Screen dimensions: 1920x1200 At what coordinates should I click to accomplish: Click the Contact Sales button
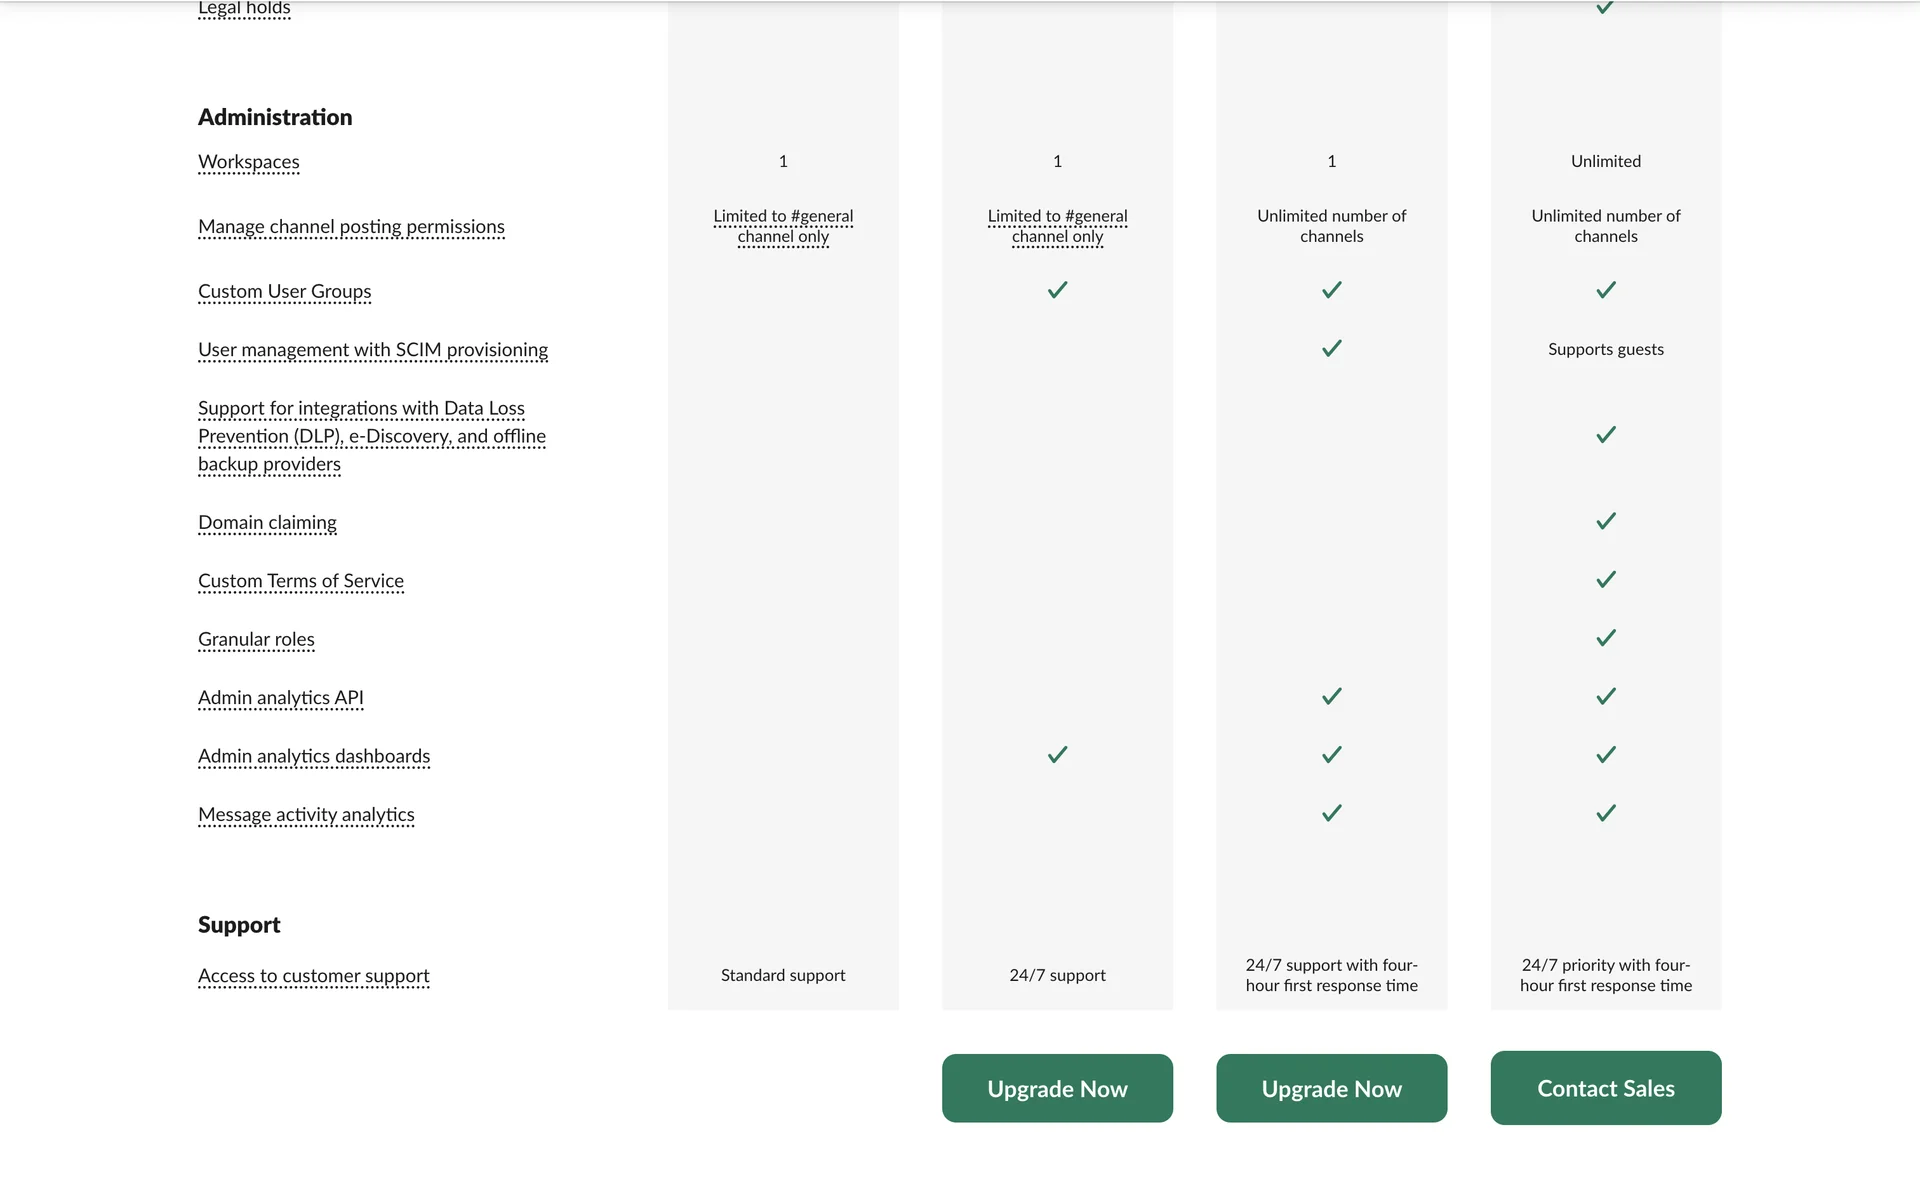click(x=1605, y=1088)
